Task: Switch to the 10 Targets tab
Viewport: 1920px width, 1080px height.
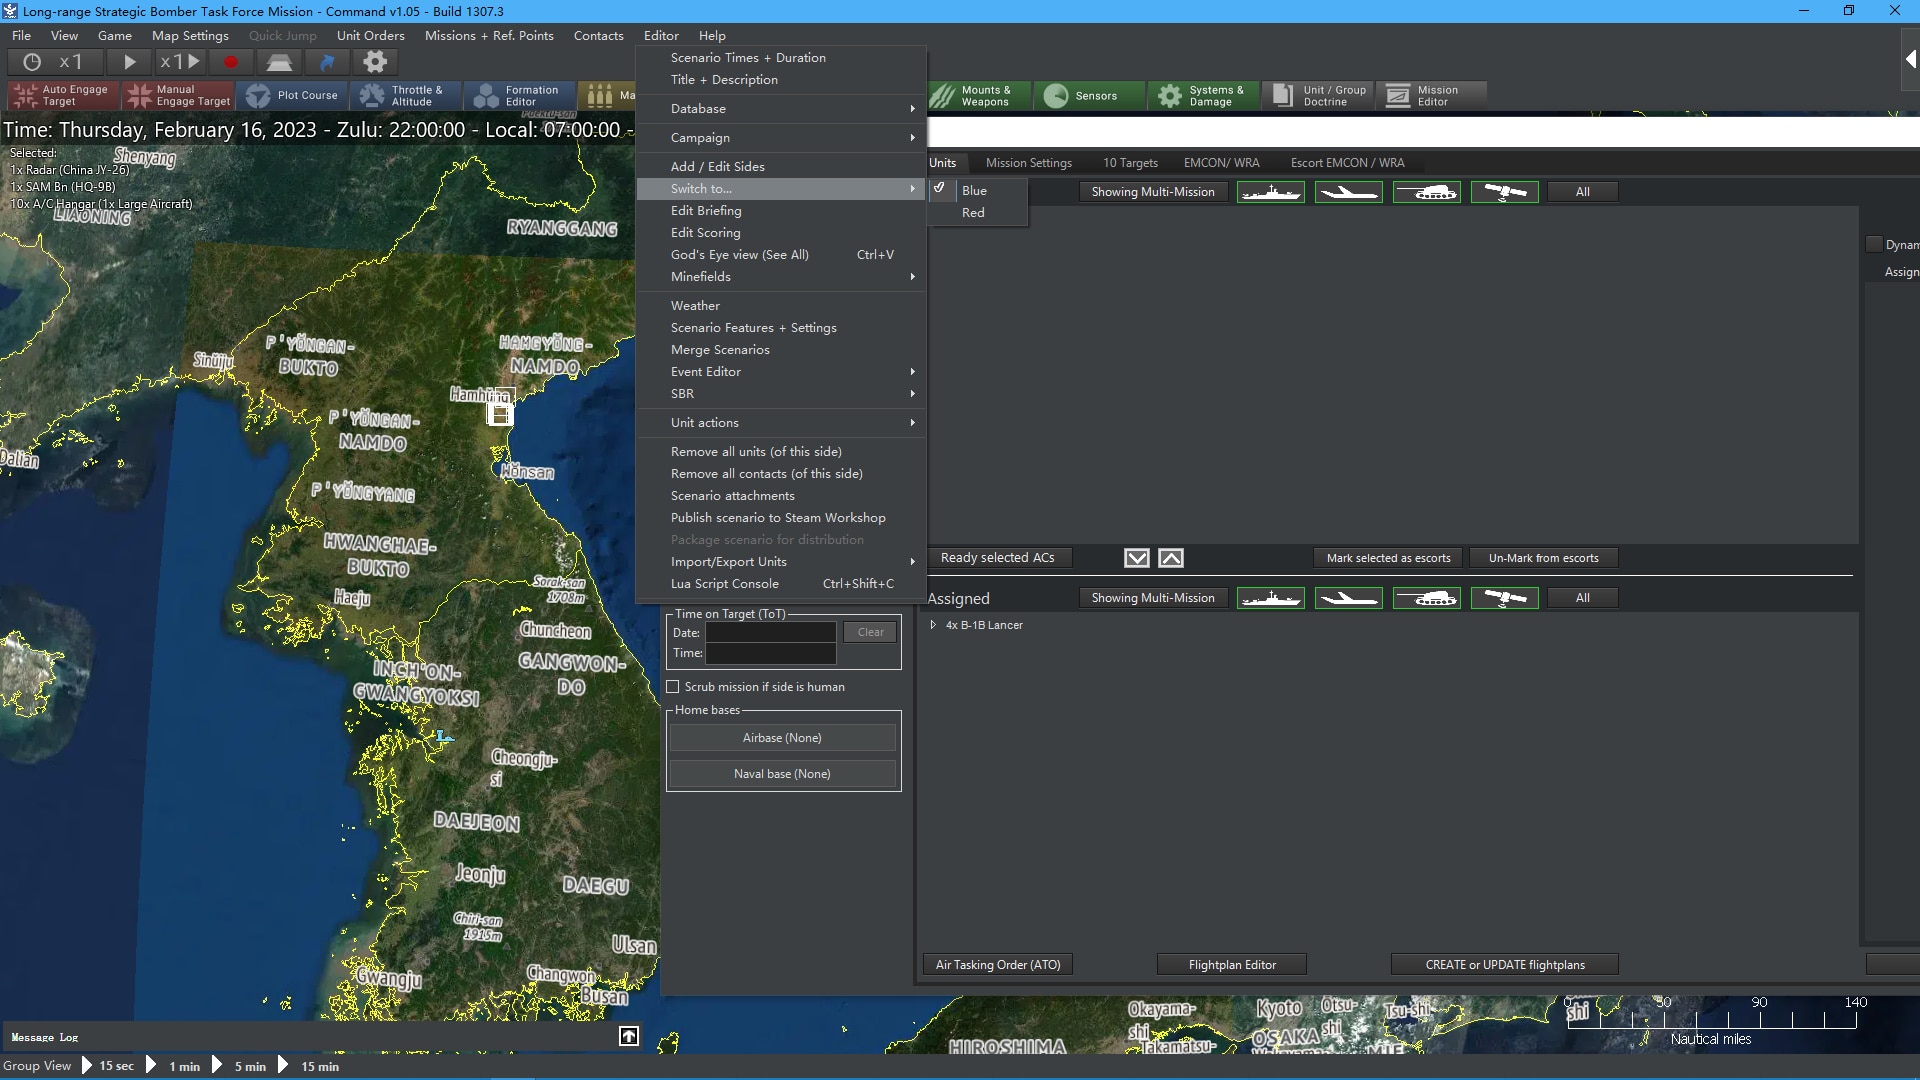Action: tap(1130, 163)
